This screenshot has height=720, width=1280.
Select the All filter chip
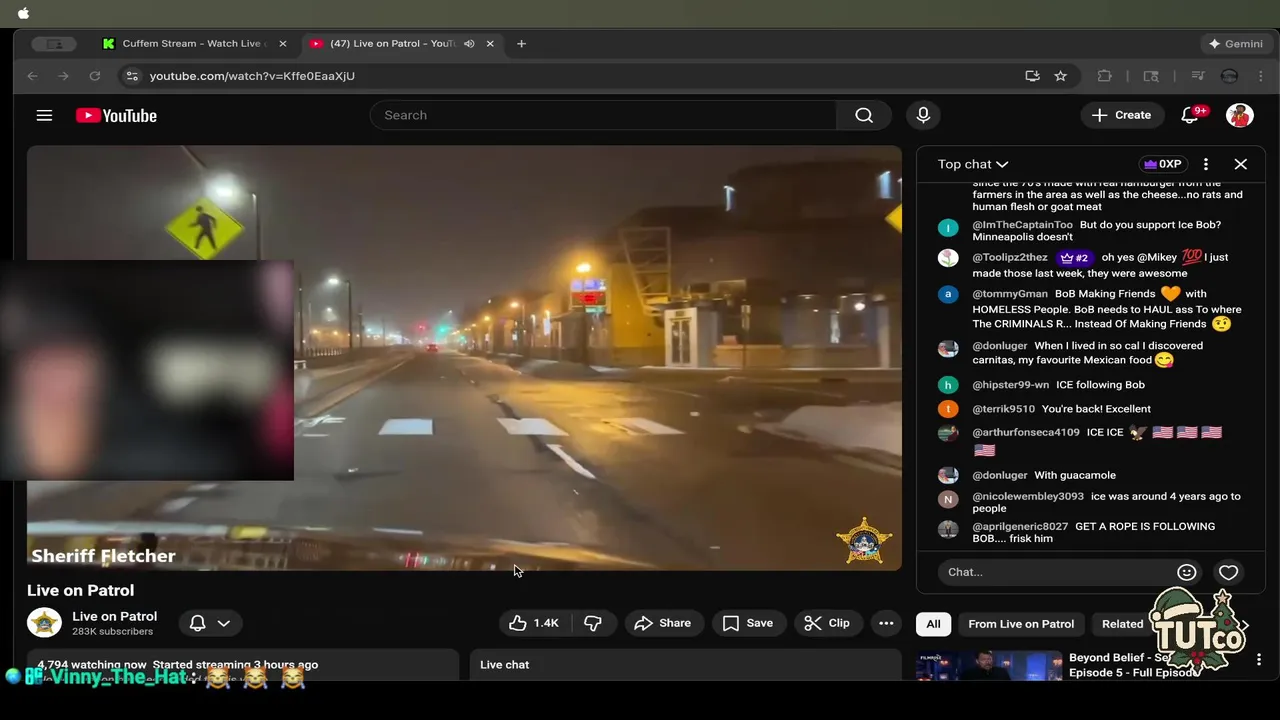(x=933, y=624)
